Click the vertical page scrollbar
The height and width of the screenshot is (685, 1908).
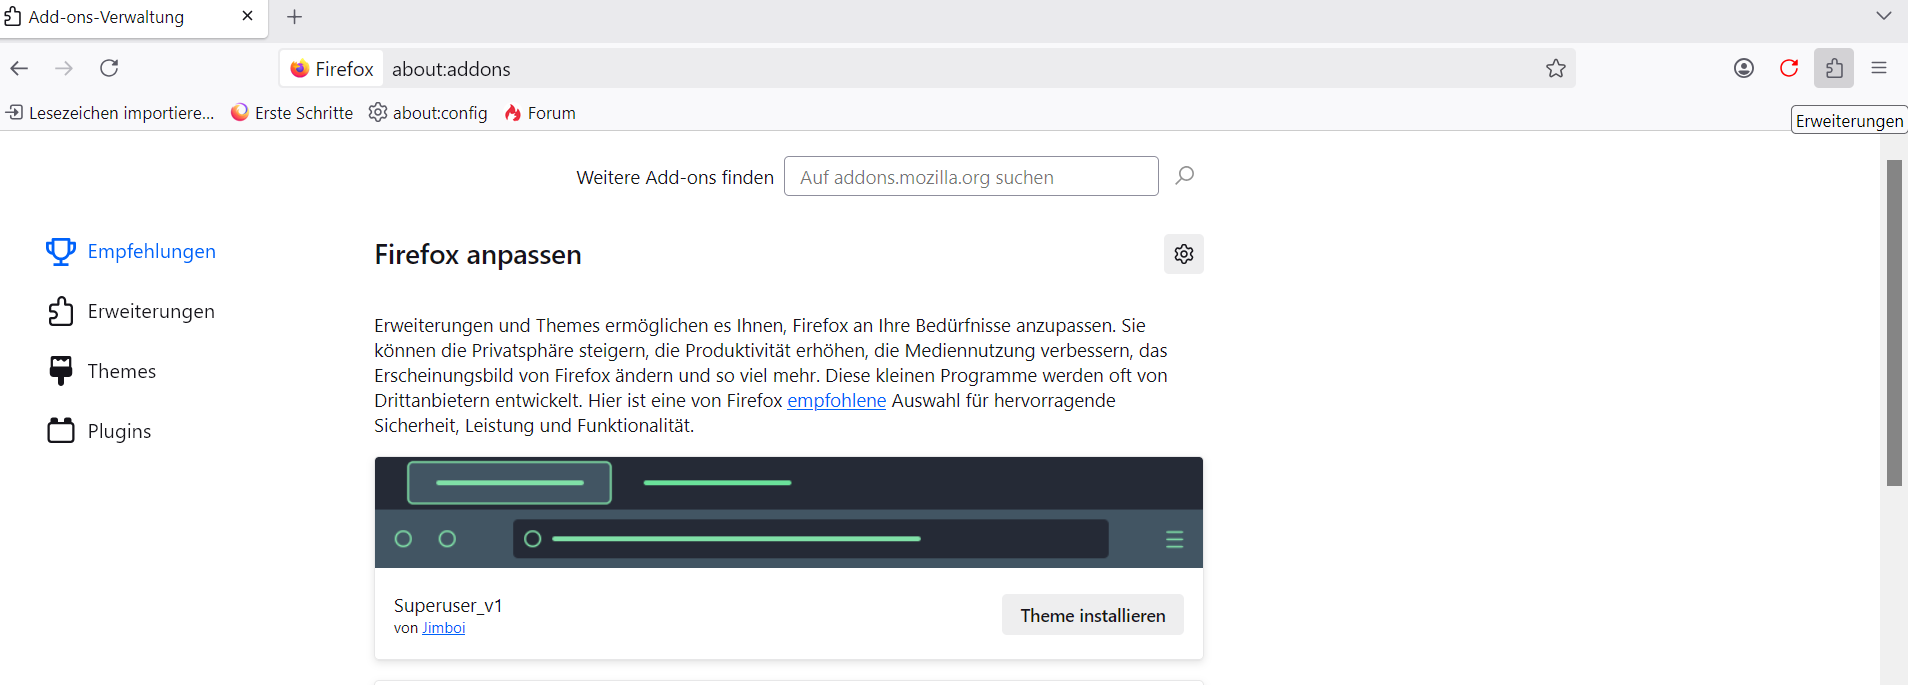click(x=1894, y=323)
